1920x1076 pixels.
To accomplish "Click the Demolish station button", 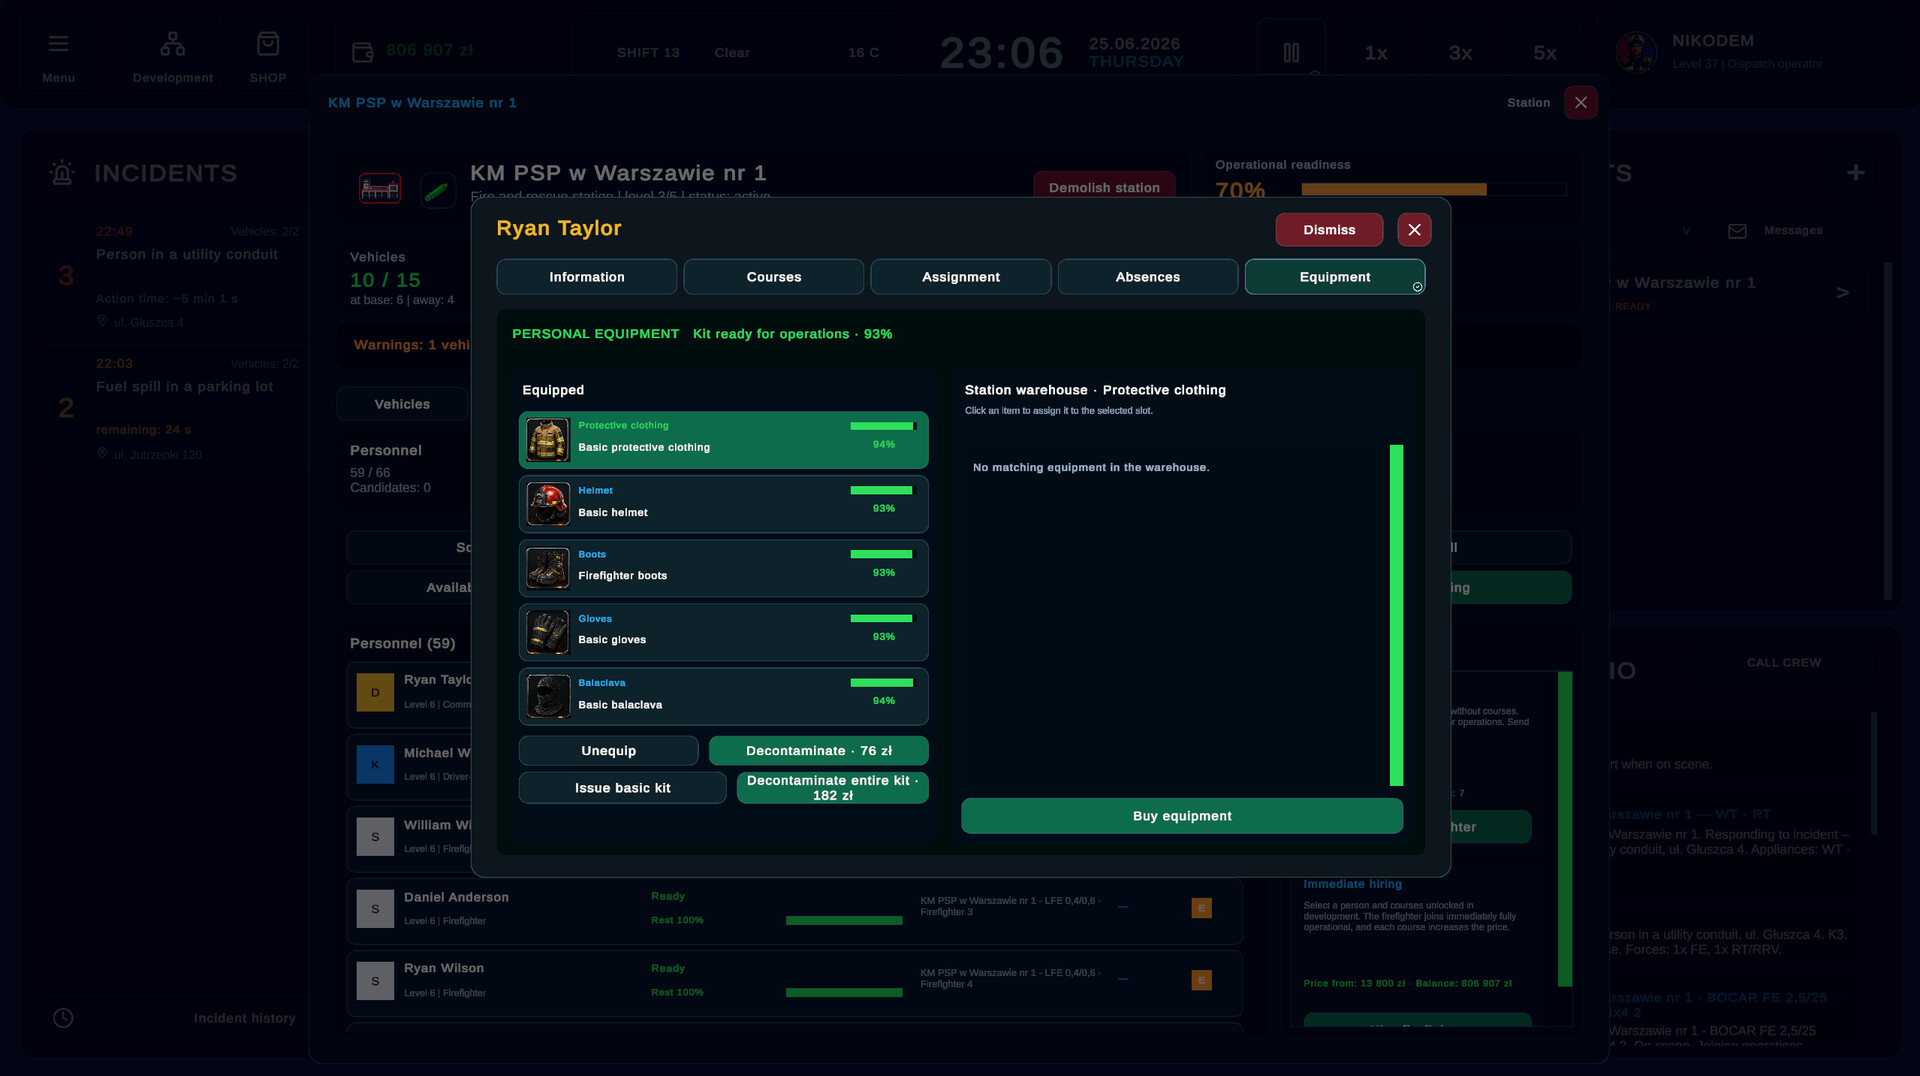I will [1104, 187].
